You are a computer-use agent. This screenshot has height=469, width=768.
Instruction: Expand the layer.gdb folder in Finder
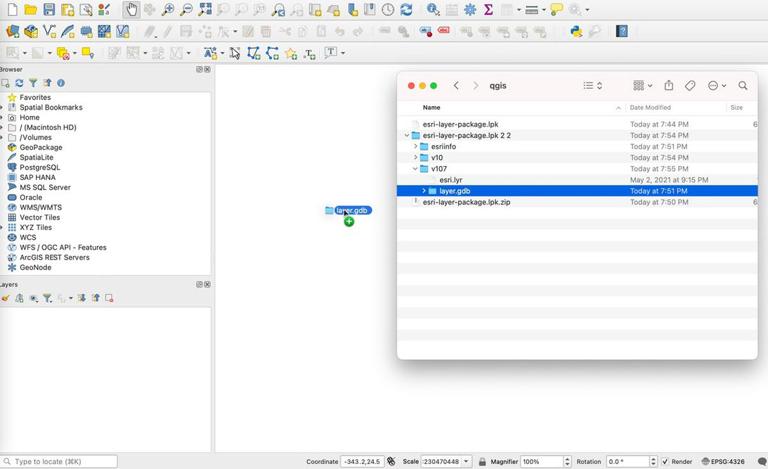click(x=424, y=191)
